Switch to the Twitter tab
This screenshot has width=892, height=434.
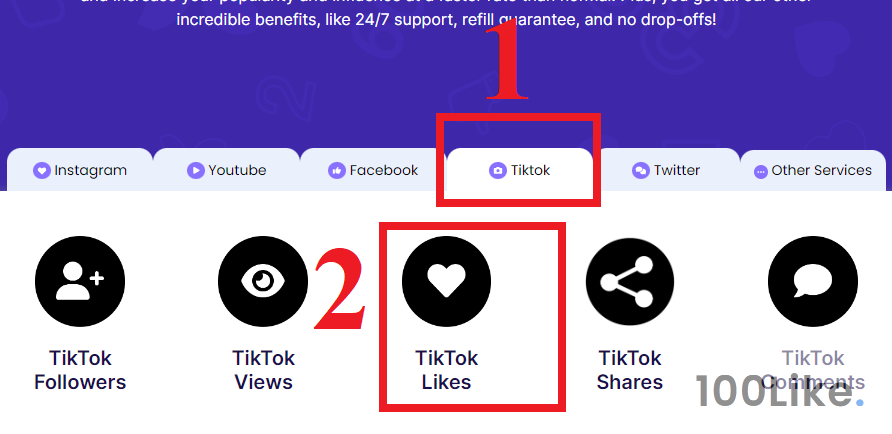click(667, 170)
